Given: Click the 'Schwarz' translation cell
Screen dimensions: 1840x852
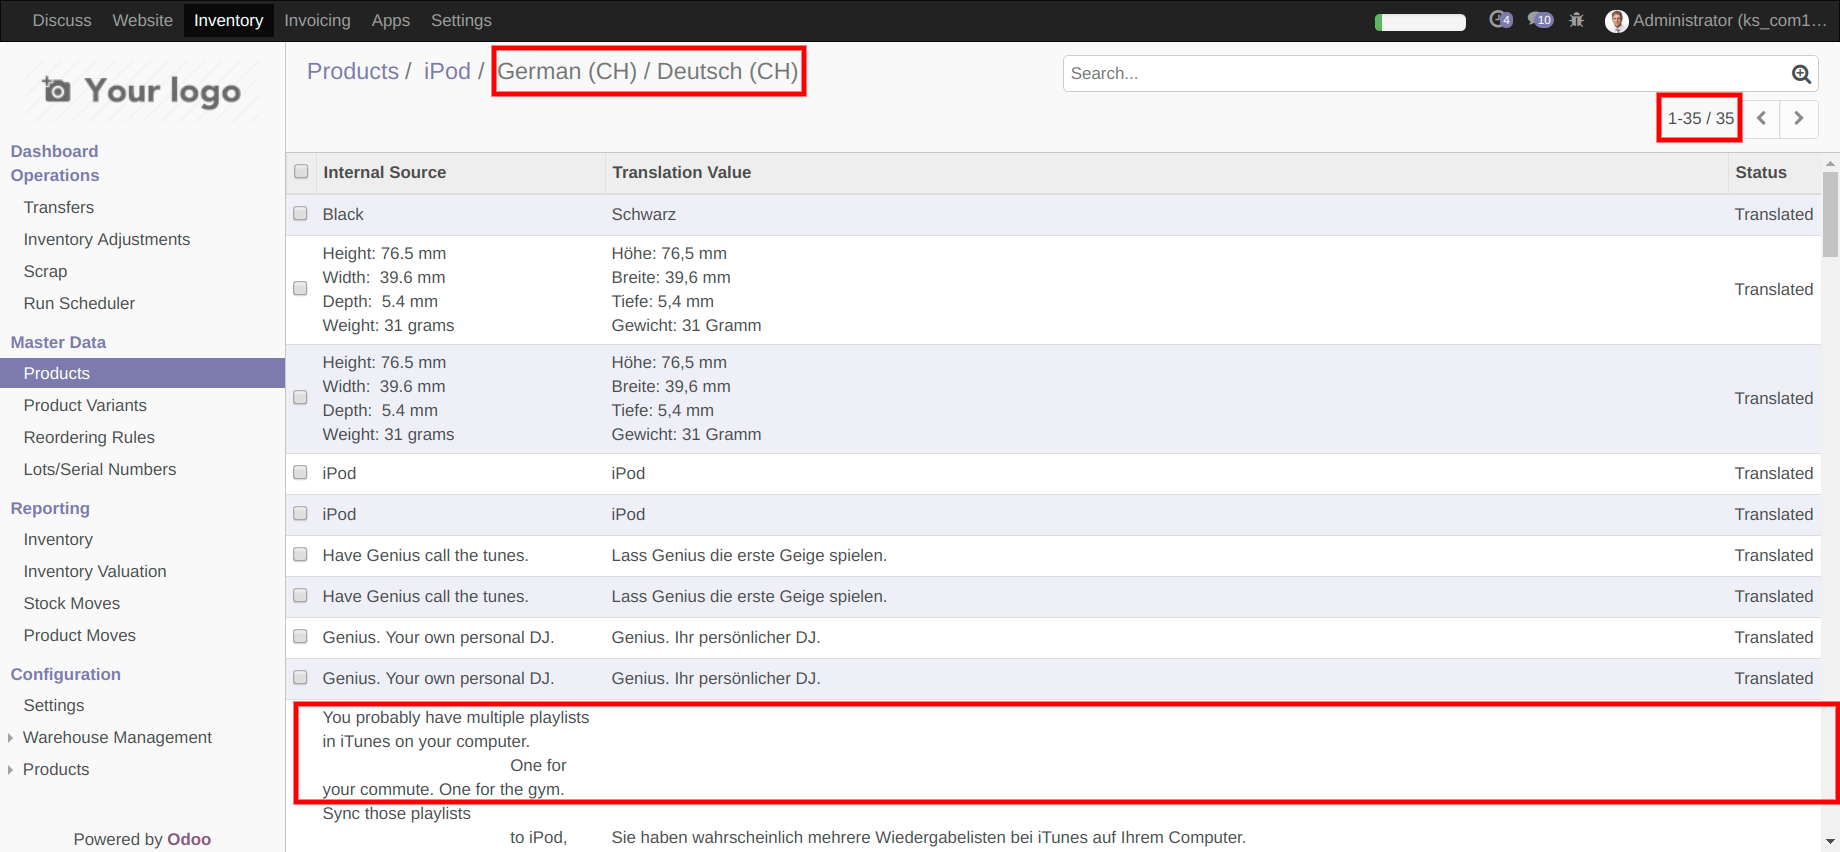Looking at the screenshot, I should click(x=643, y=214).
